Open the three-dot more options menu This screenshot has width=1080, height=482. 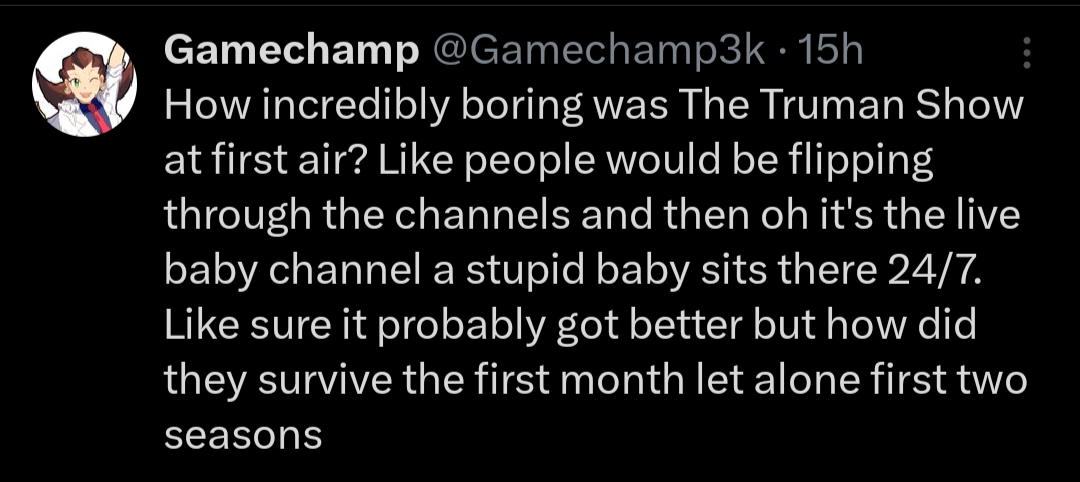coord(1028,54)
